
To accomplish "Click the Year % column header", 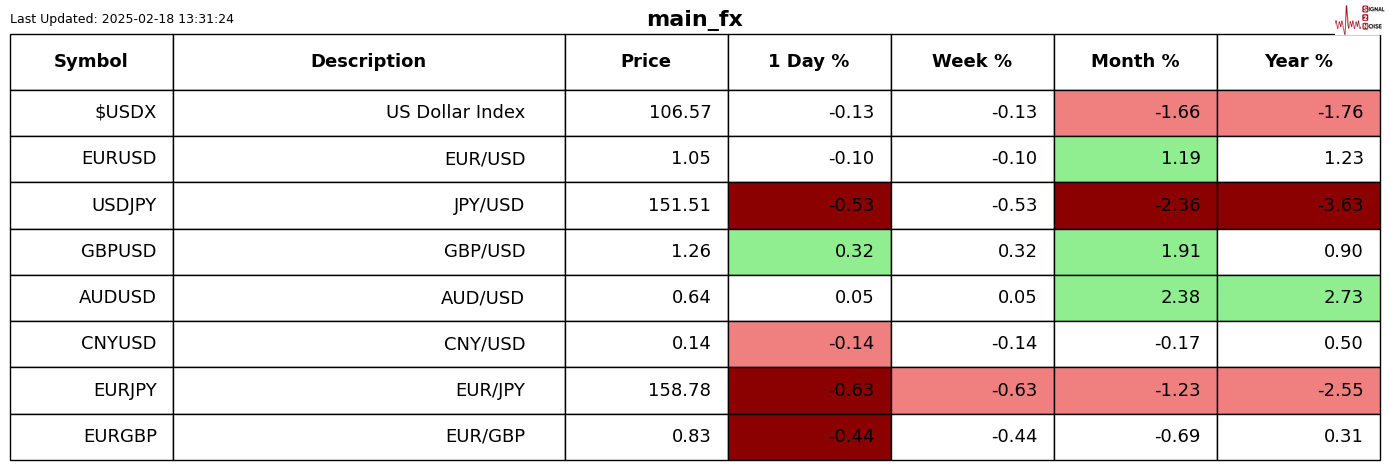I will [x=1298, y=62].
